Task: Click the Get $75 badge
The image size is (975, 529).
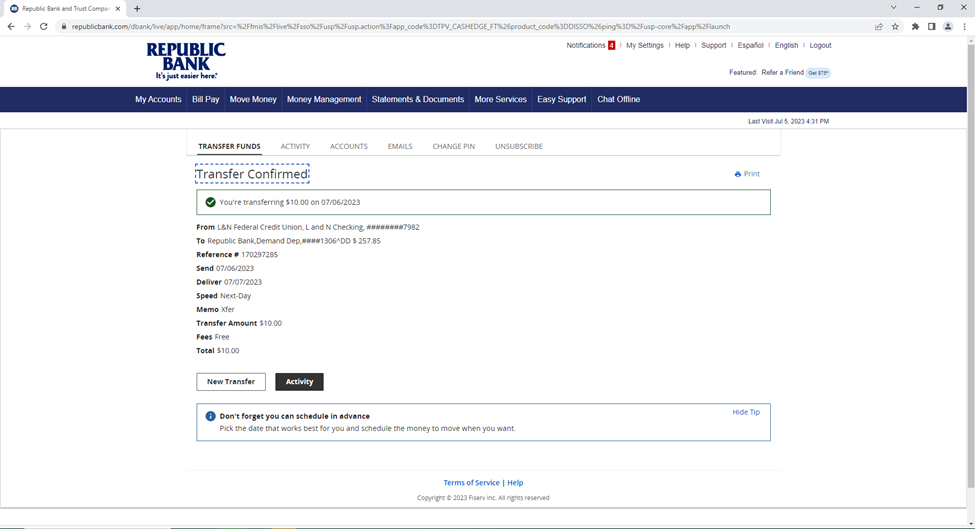Action: pyautogui.click(x=818, y=73)
